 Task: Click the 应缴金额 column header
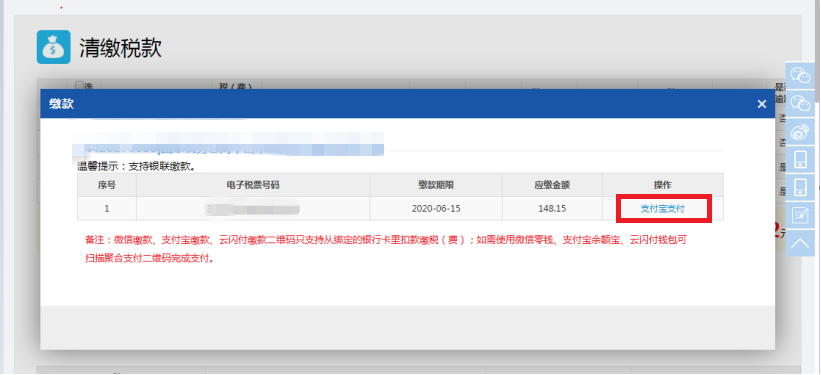(x=552, y=185)
